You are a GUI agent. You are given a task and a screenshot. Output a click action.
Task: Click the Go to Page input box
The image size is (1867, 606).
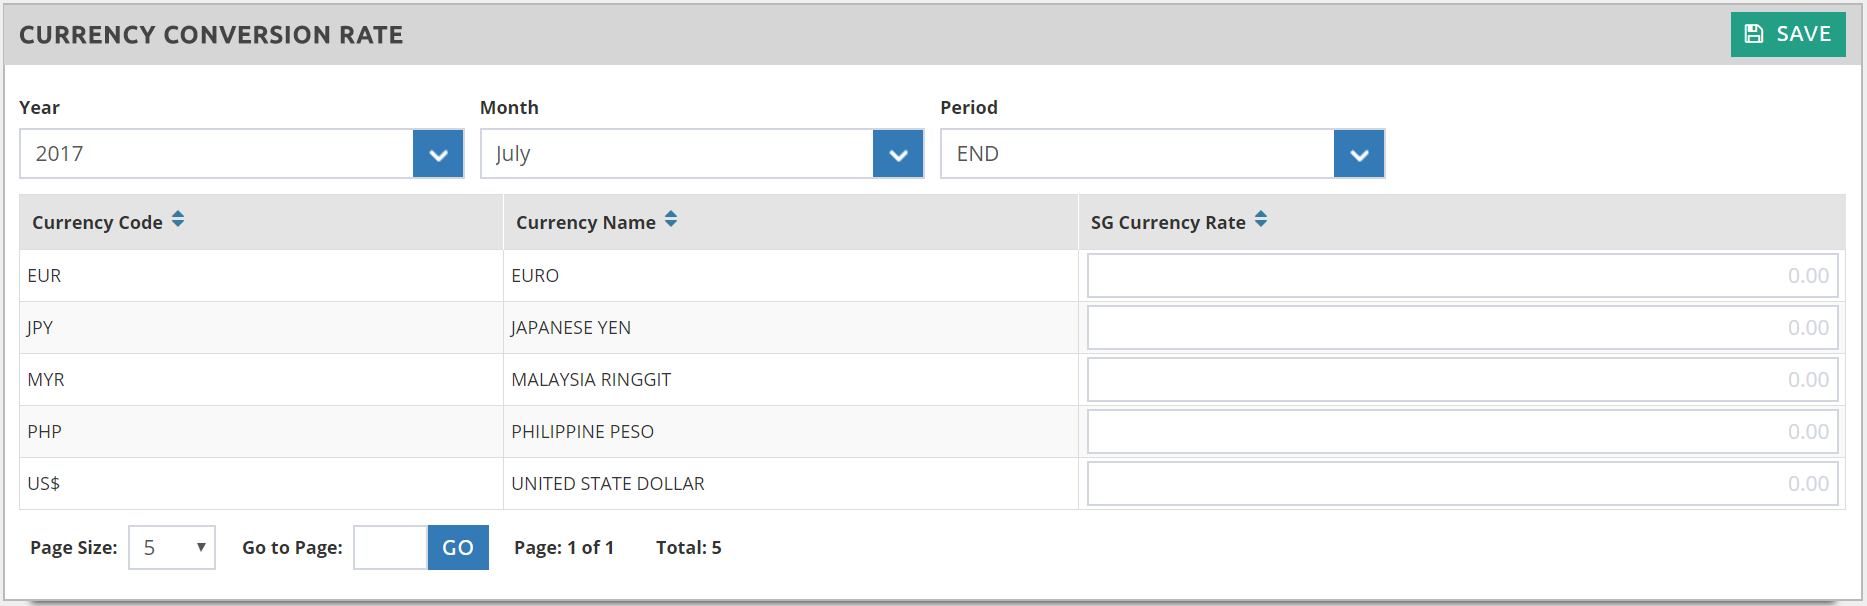pos(390,548)
